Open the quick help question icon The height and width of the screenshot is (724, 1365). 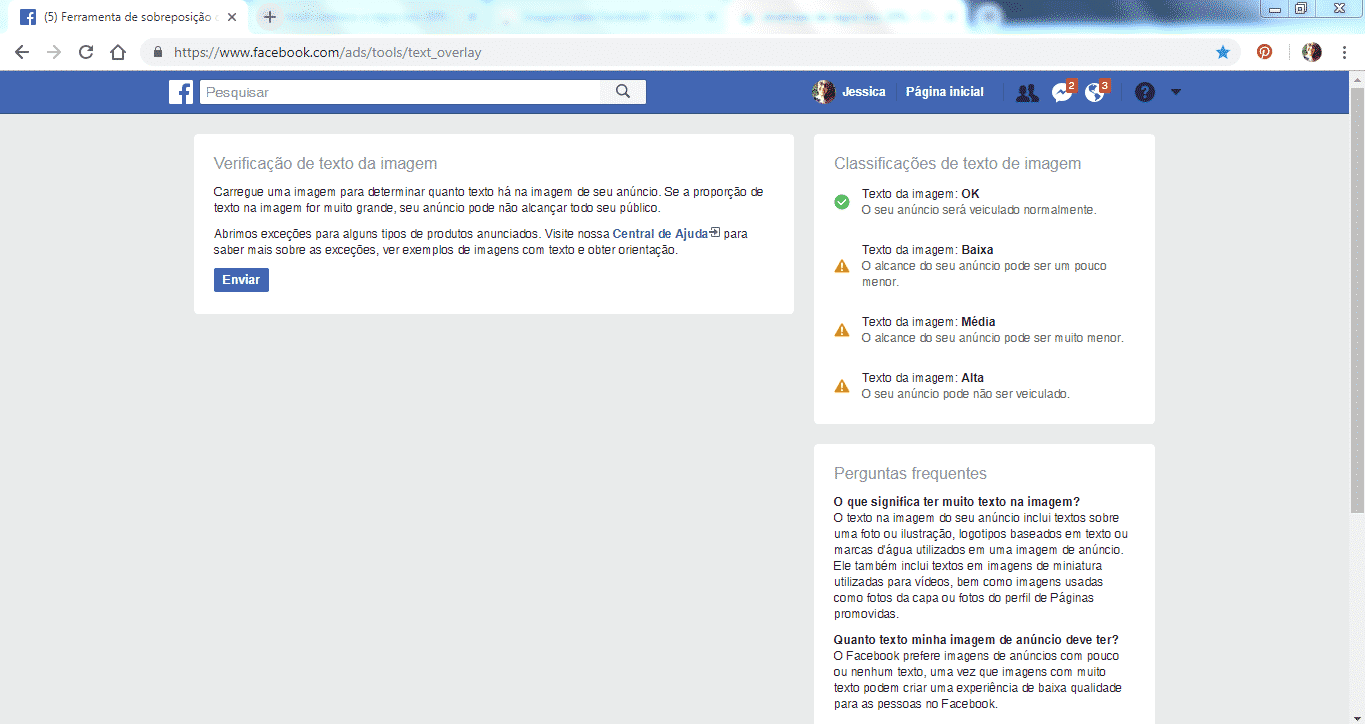[1145, 92]
